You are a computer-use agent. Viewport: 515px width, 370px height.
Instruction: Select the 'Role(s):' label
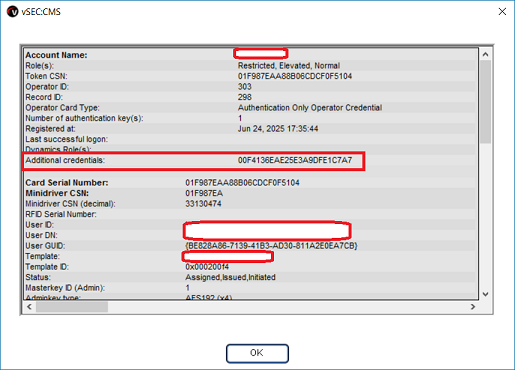(39, 66)
